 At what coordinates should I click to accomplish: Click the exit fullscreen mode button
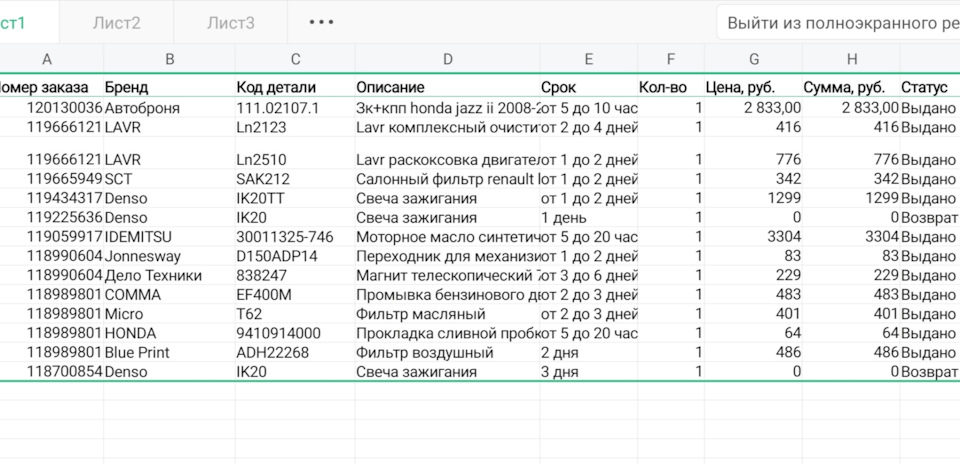(x=839, y=23)
